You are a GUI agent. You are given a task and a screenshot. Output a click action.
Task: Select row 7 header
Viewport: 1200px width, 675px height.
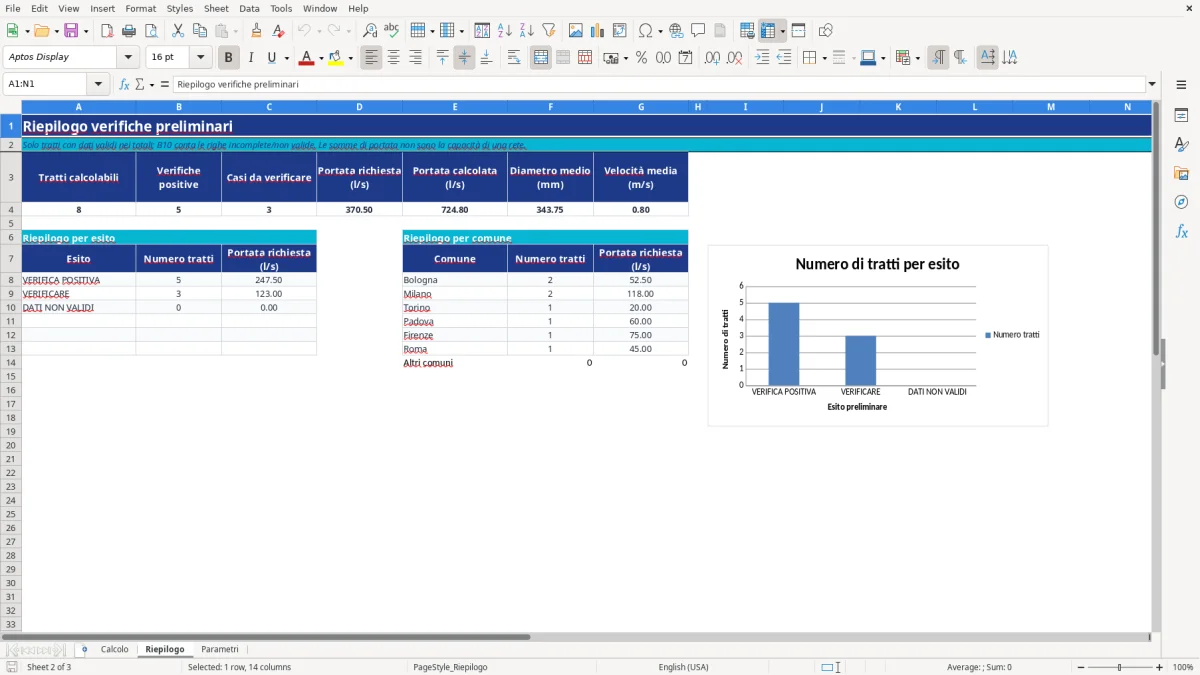tap(10, 258)
